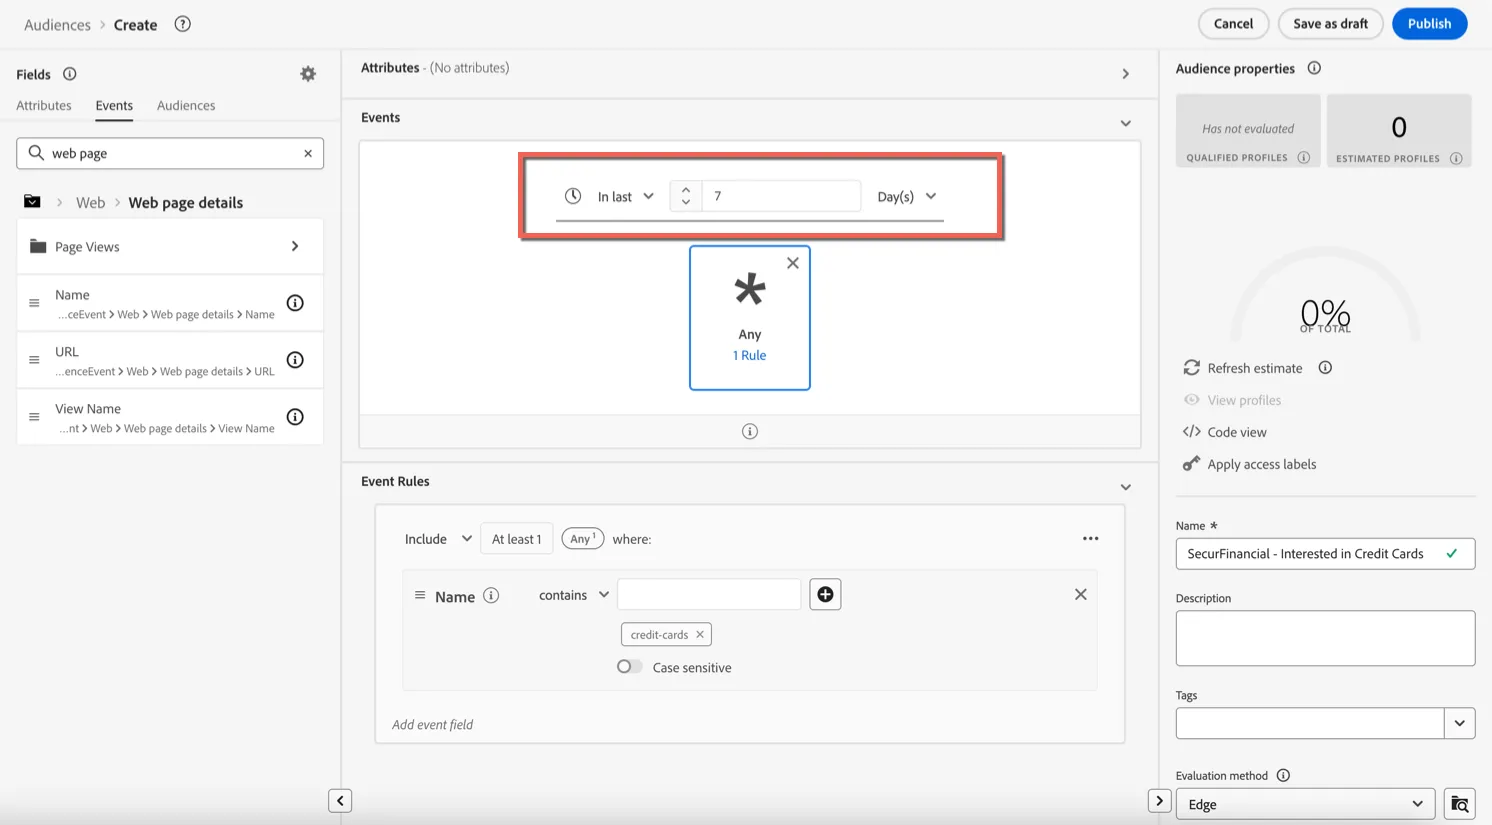Collapse the Events section
The image size is (1492, 825).
click(1126, 124)
